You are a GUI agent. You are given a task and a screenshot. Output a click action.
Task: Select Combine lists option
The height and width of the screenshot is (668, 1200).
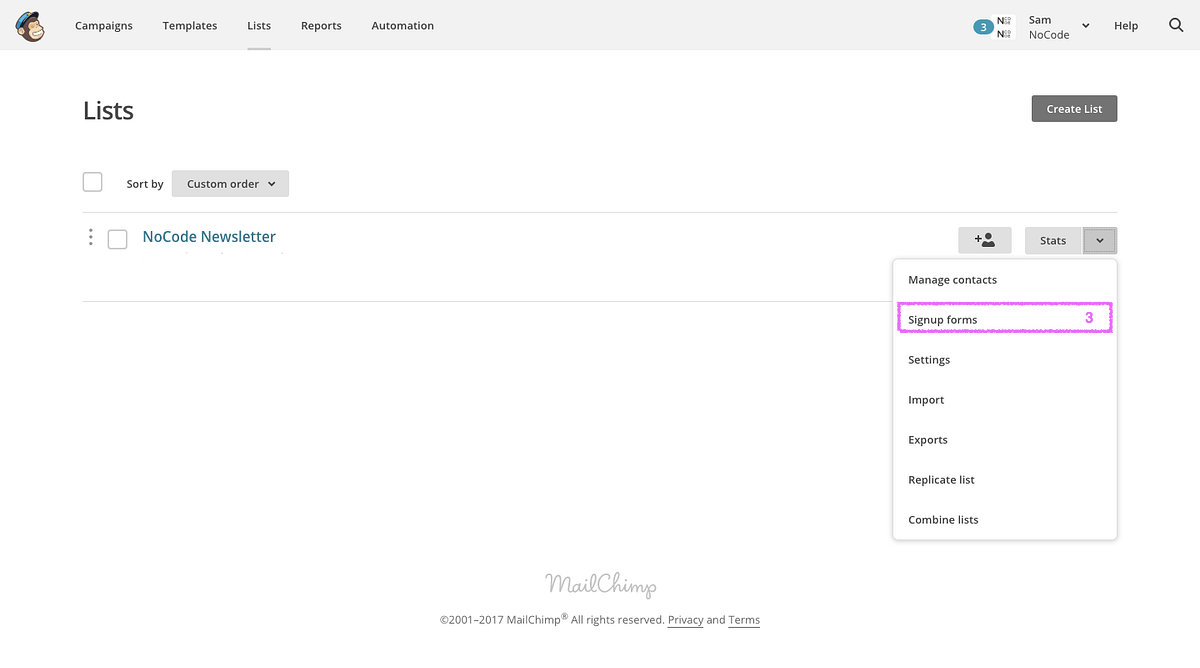pos(1005,520)
